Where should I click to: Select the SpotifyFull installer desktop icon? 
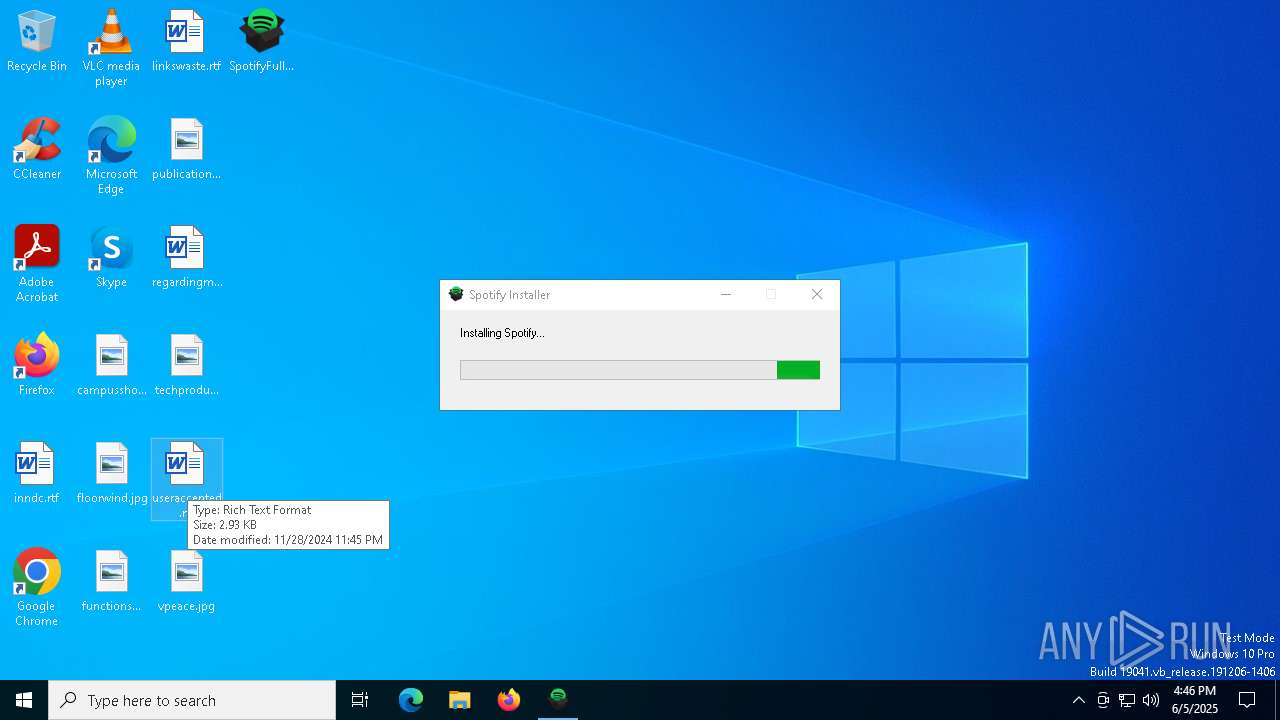[261, 42]
